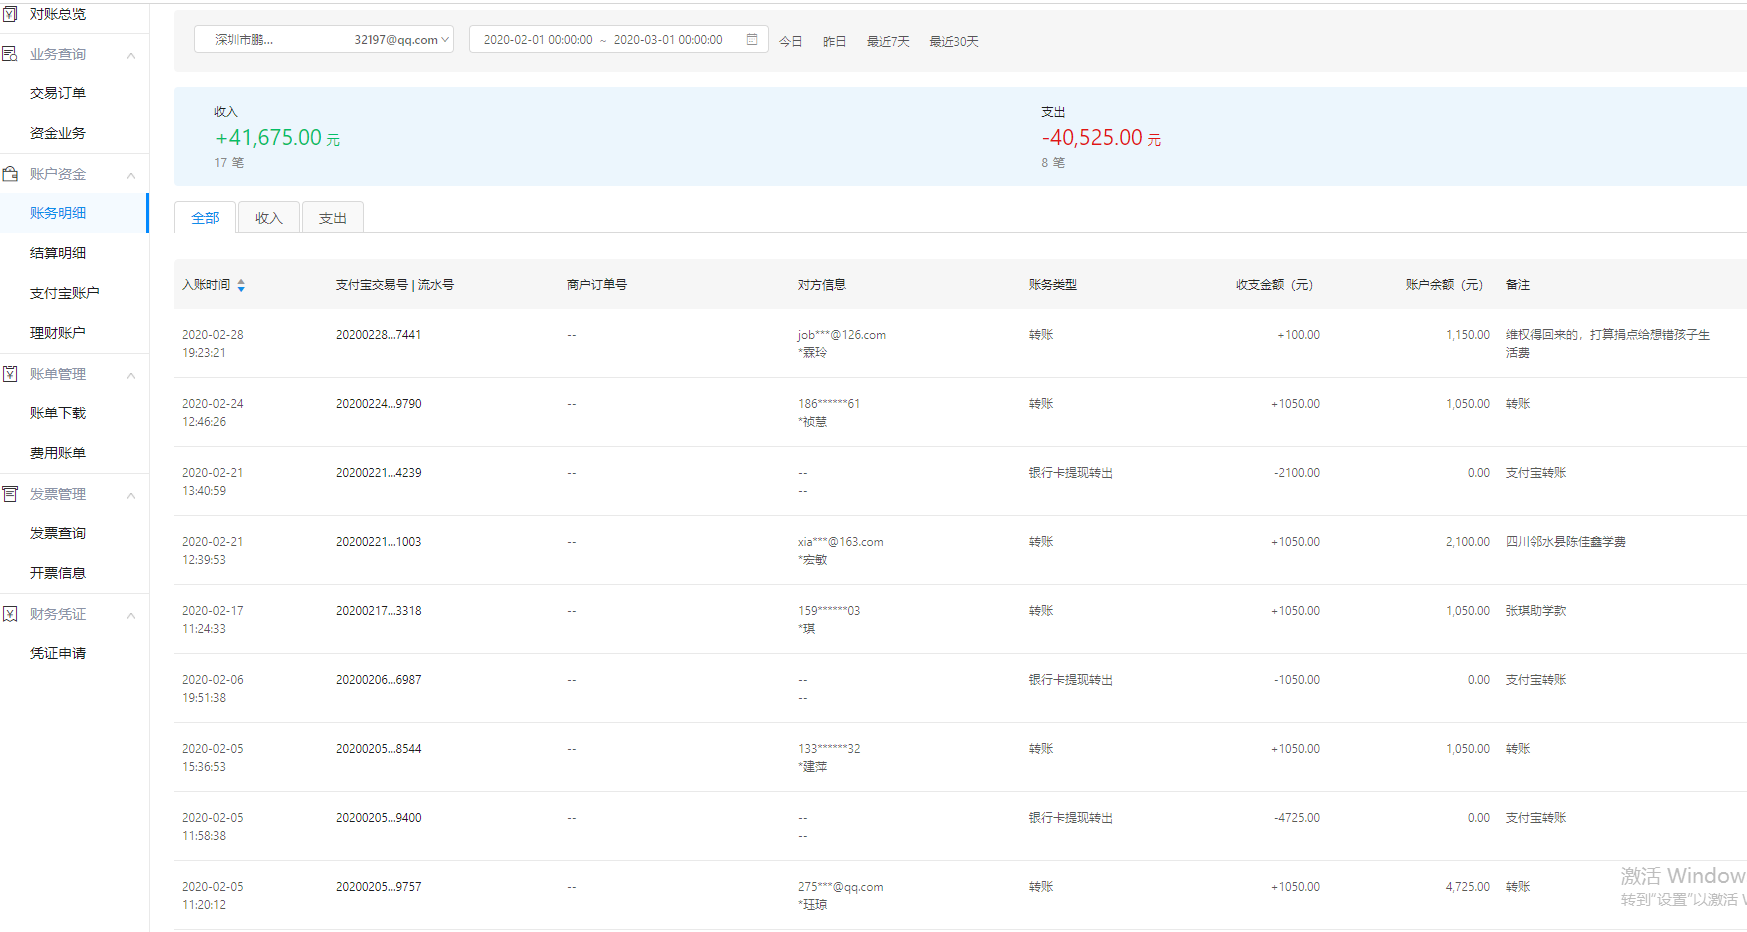Click the 发票管理 section icon

pos(10,494)
